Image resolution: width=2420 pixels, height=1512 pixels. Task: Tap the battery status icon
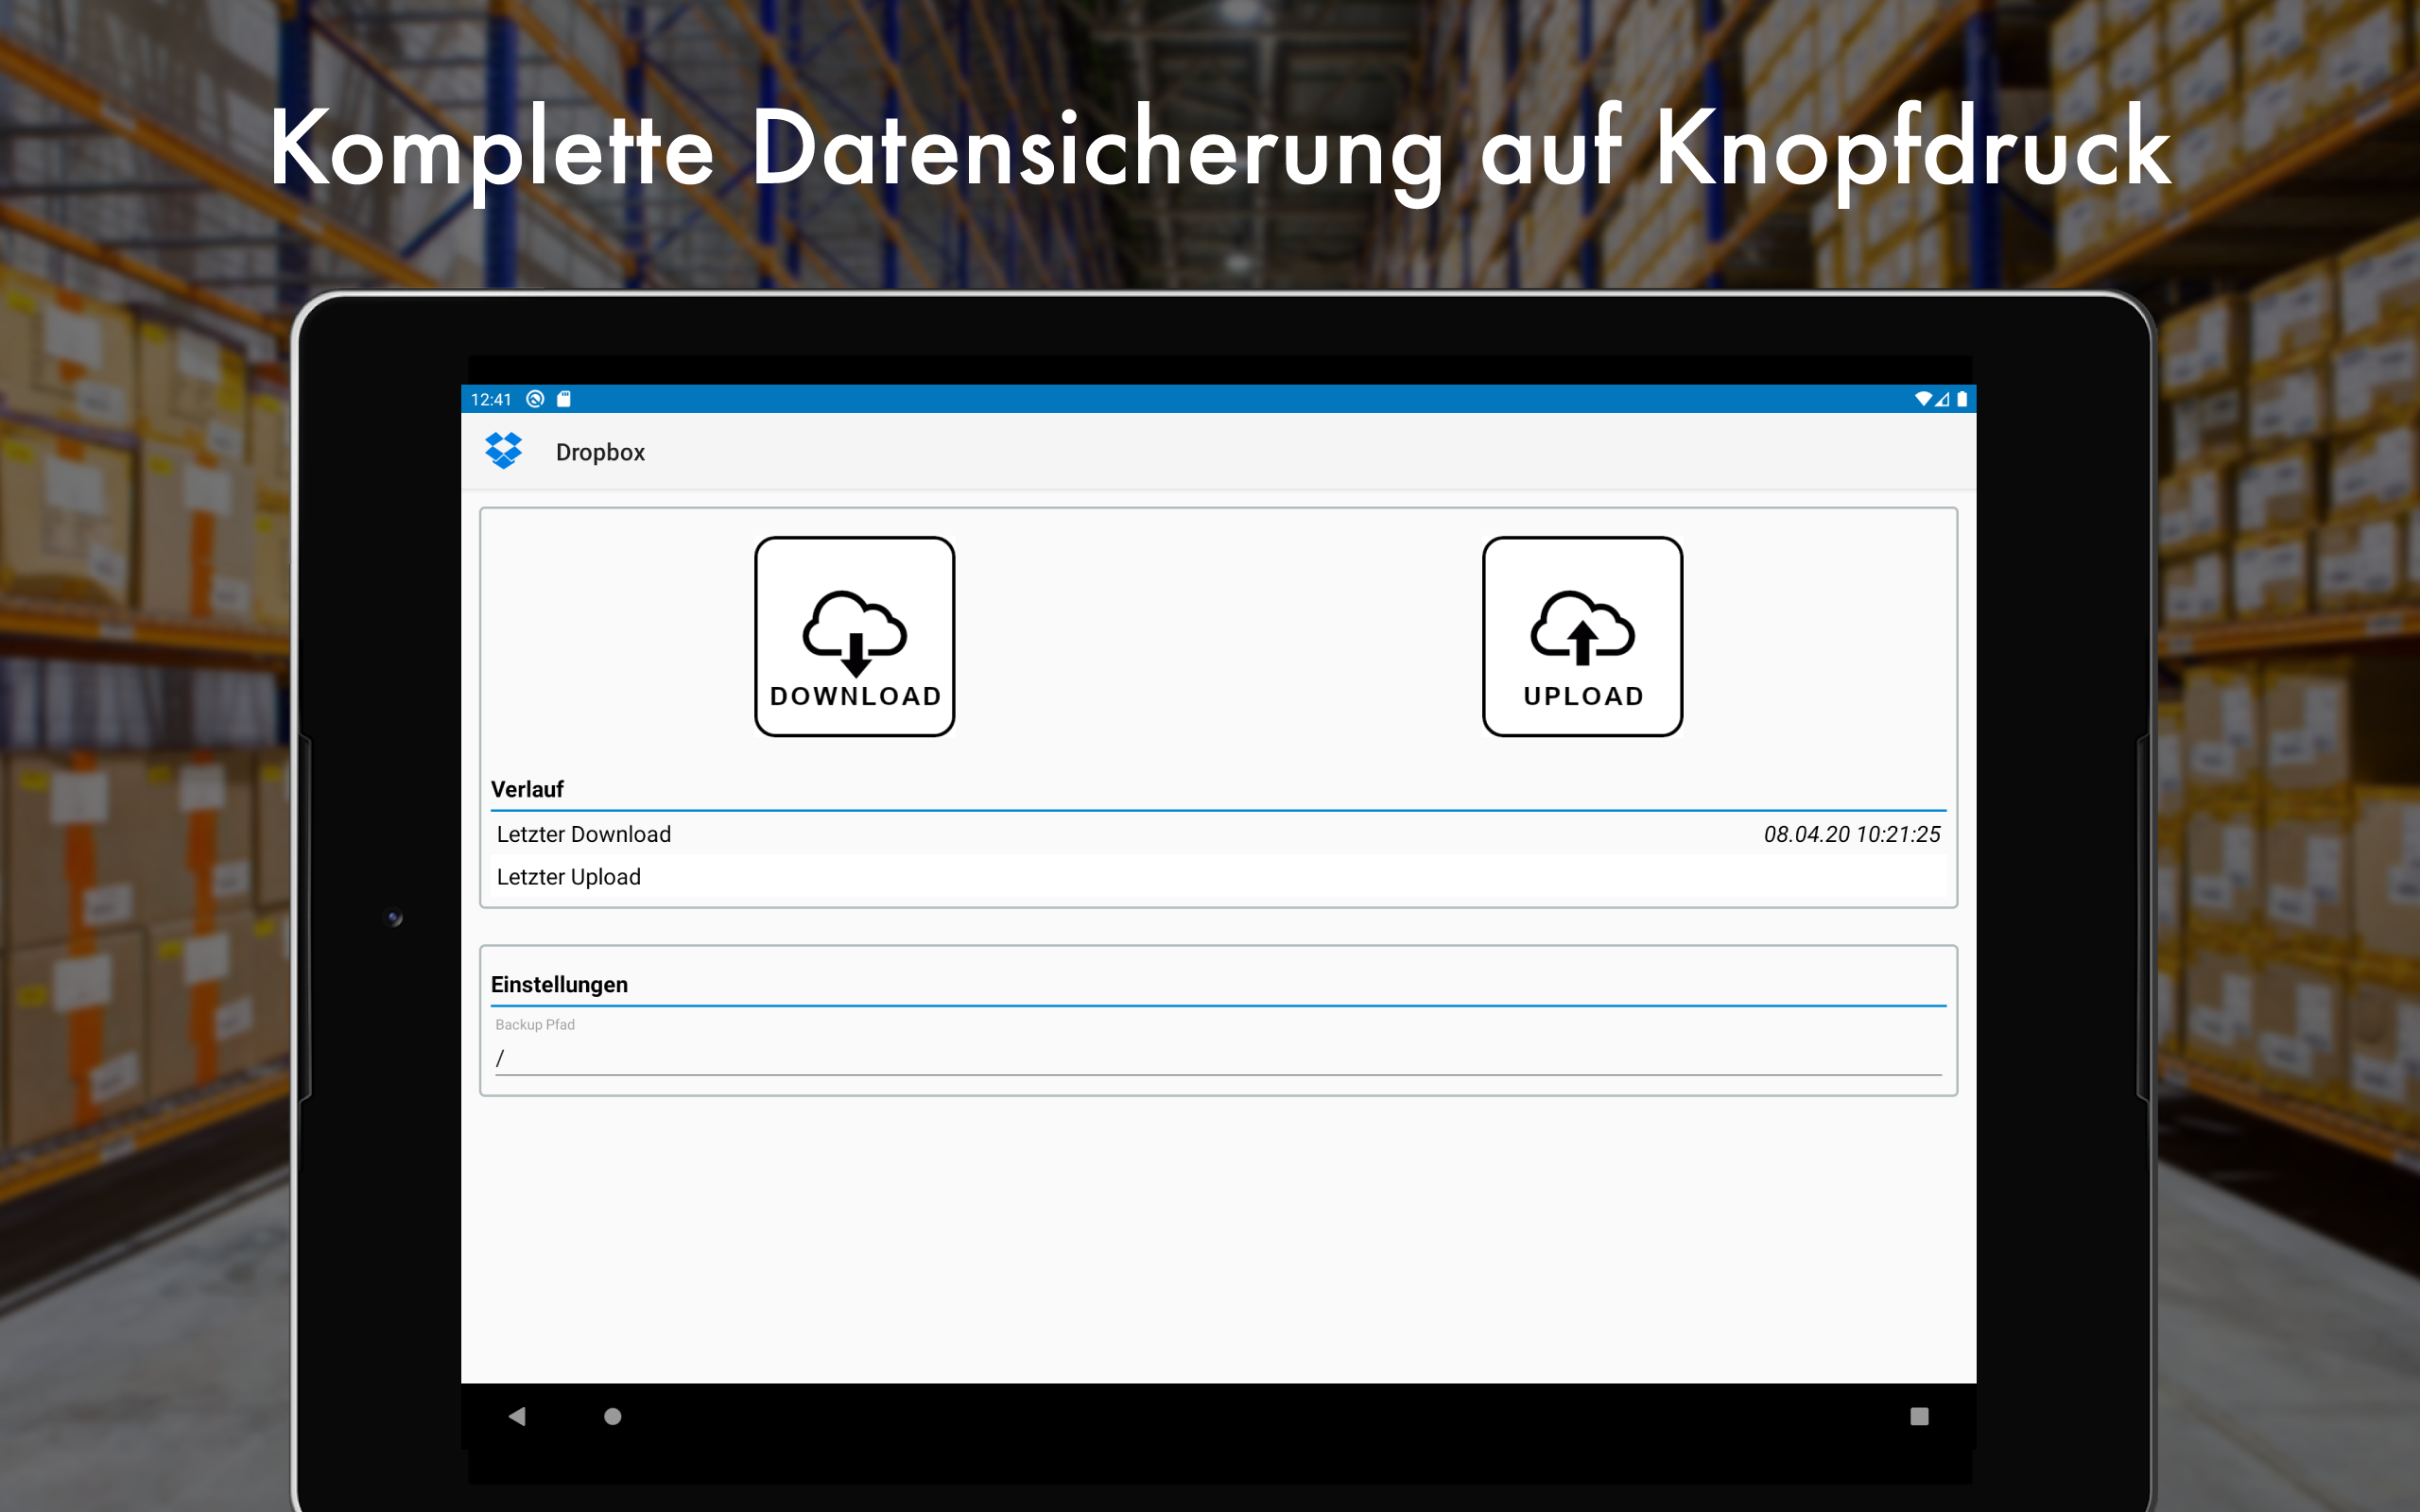pyautogui.click(x=1962, y=399)
